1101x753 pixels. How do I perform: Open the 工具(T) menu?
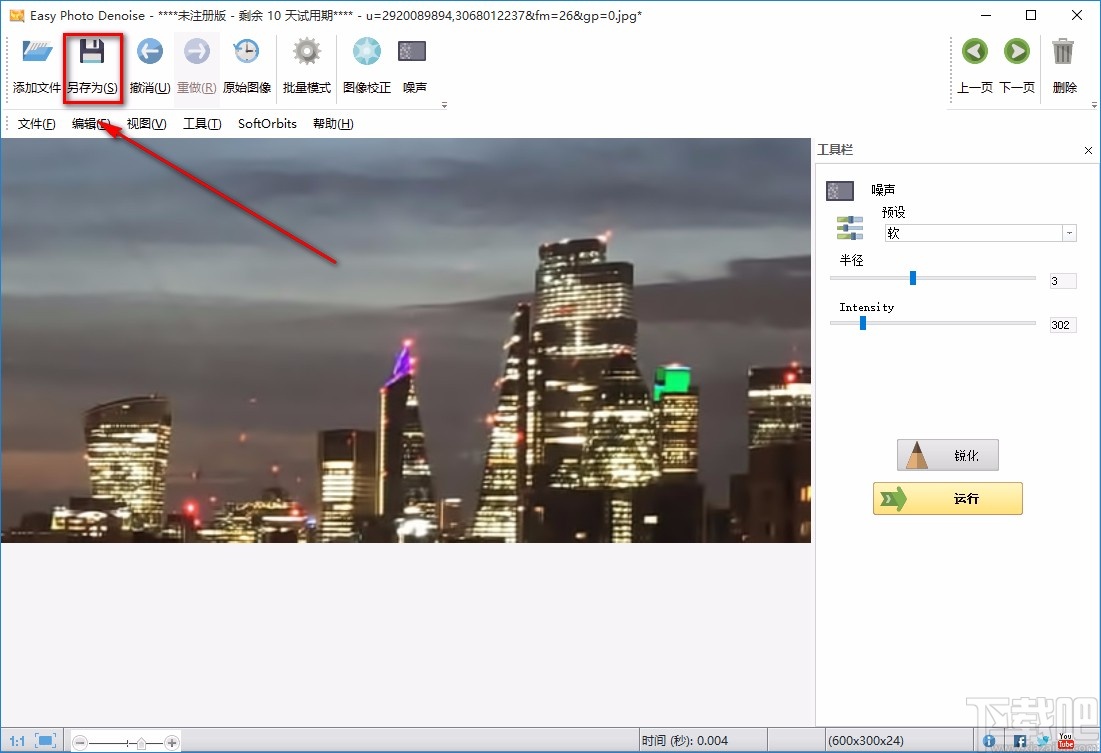tap(202, 124)
